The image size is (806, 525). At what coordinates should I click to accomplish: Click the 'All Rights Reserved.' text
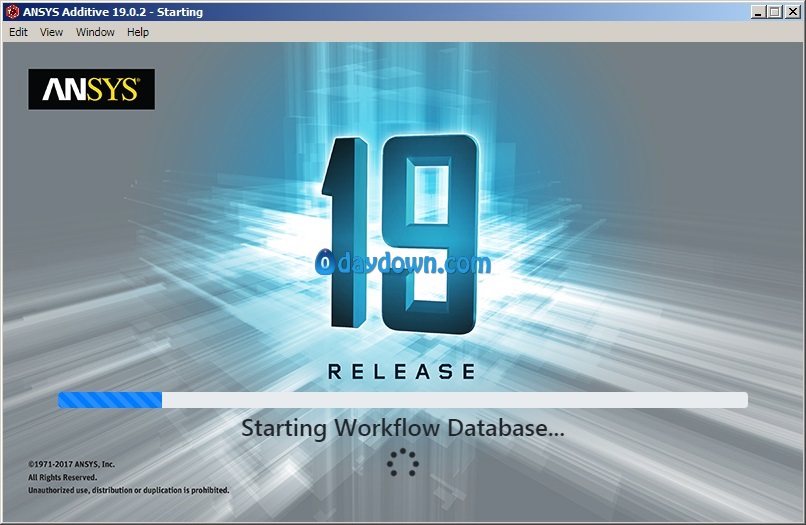(x=62, y=477)
